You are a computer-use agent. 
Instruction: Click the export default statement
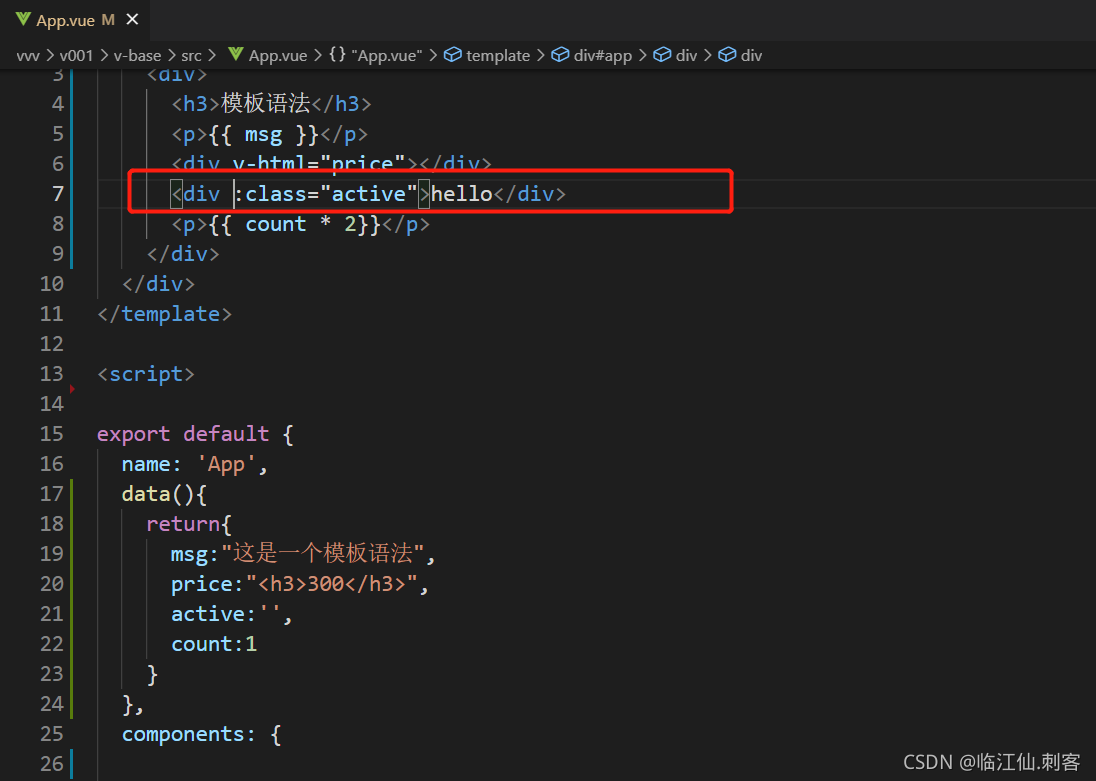click(x=183, y=434)
